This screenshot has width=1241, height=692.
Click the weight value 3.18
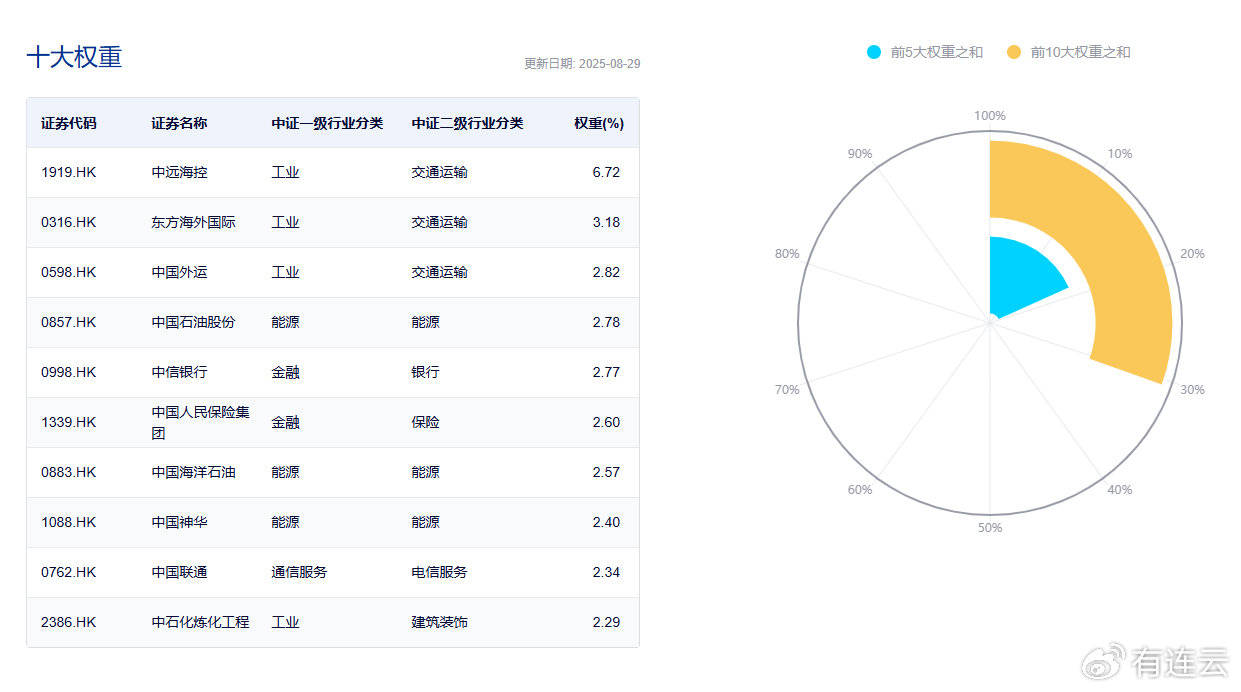(606, 222)
